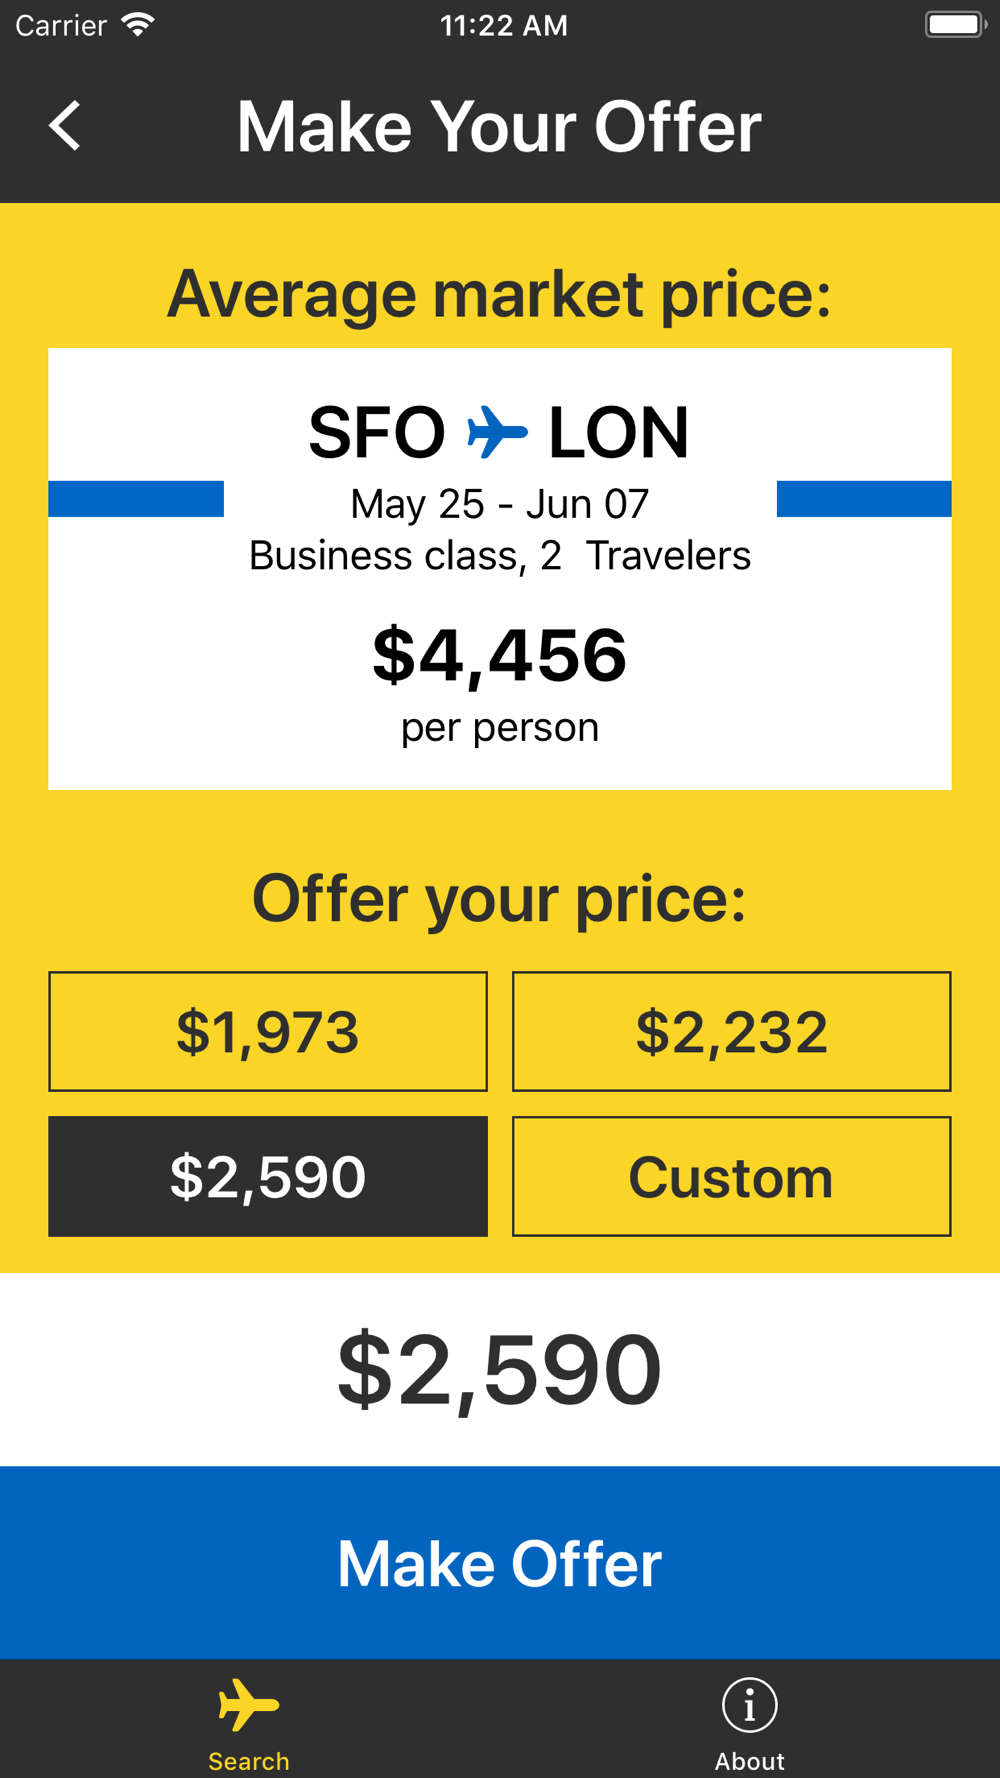Viewport: 1000px width, 1778px height.
Task: Tap the blue airplane route icon
Action: coord(497,432)
